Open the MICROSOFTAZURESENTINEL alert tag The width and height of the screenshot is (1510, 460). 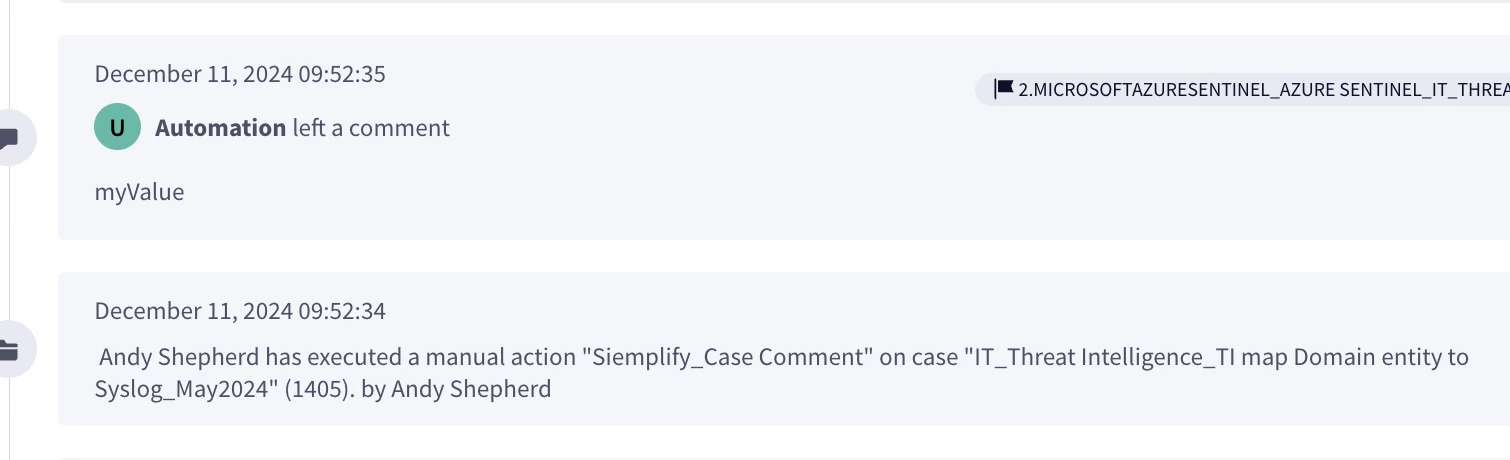tap(1242, 88)
